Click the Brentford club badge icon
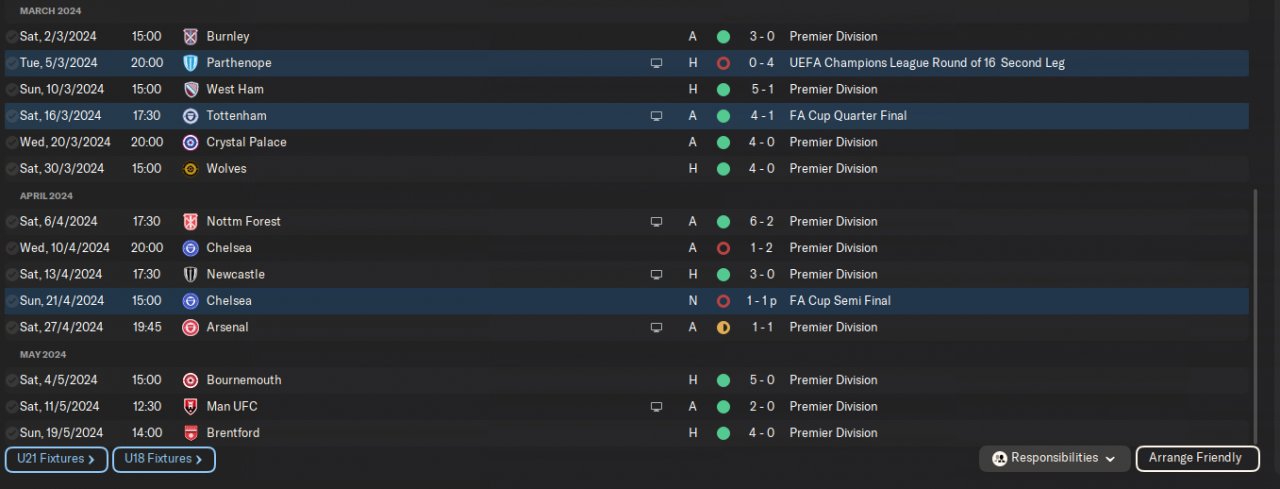The height and width of the screenshot is (489, 1280). tap(190, 433)
